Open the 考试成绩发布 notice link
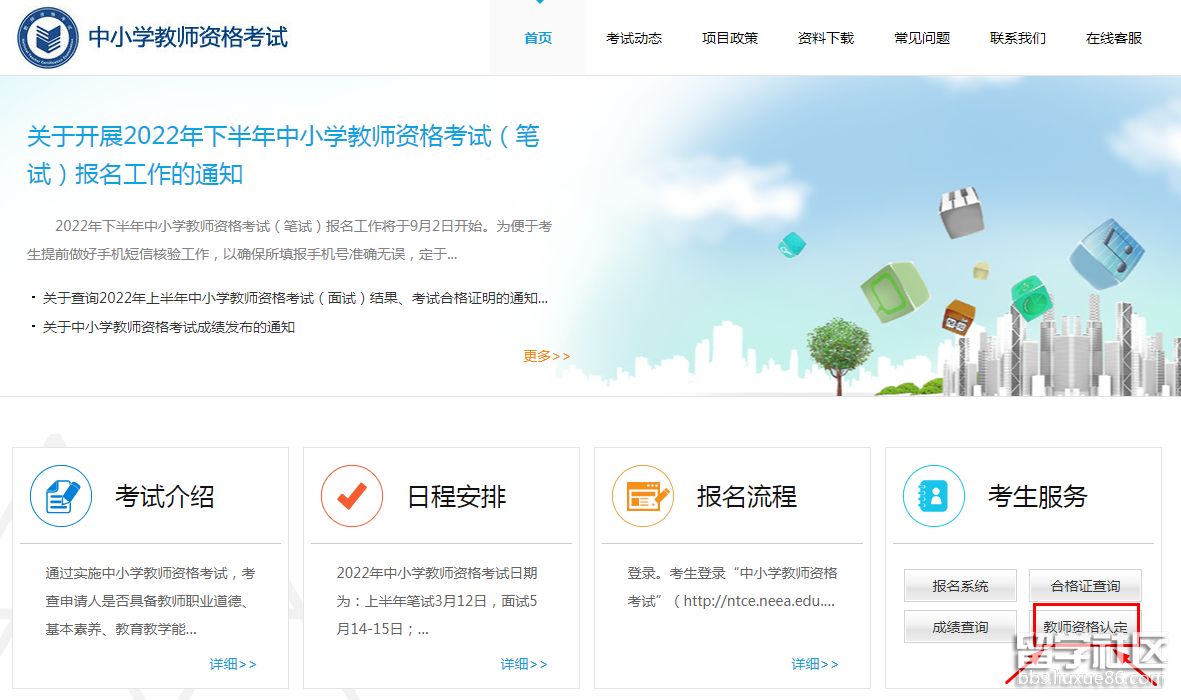Viewport: 1181px width, 700px height. 168,327
